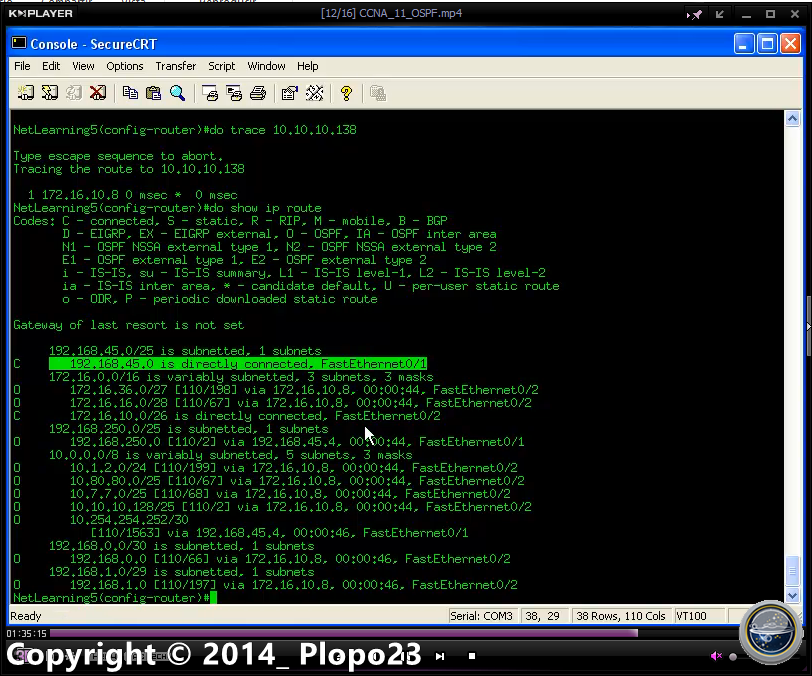Click the SecureCRT console title icon

(19, 44)
